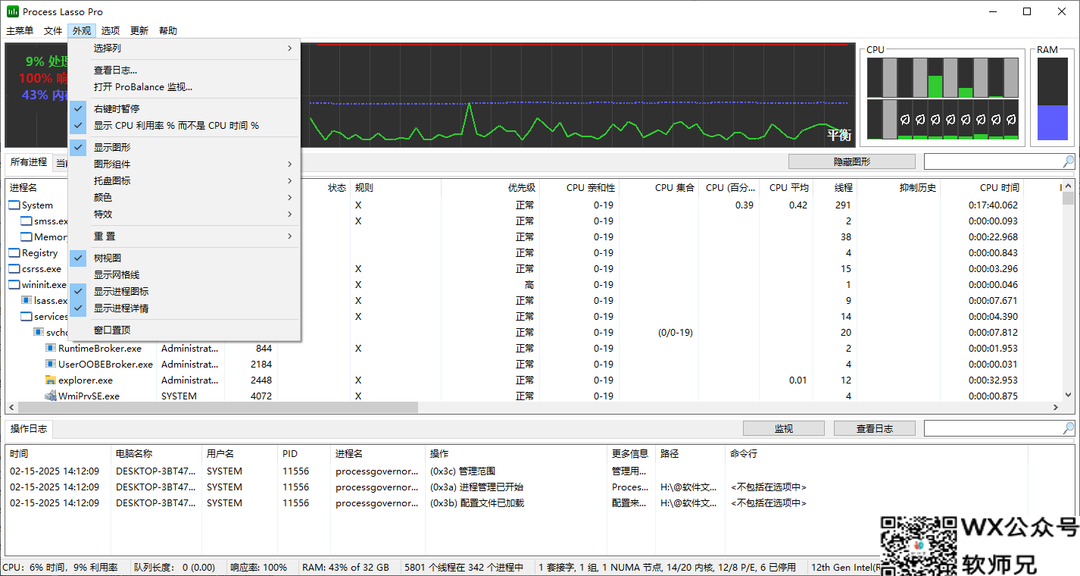Sort by the 优先级 column header
1080x576 pixels.
click(490, 187)
